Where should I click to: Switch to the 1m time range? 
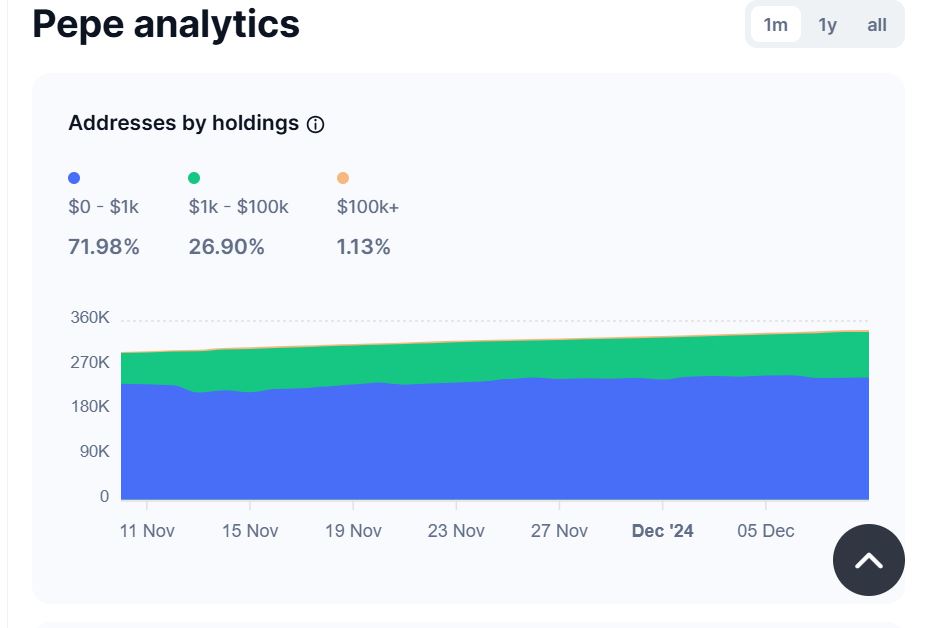click(x=776, y=25)
